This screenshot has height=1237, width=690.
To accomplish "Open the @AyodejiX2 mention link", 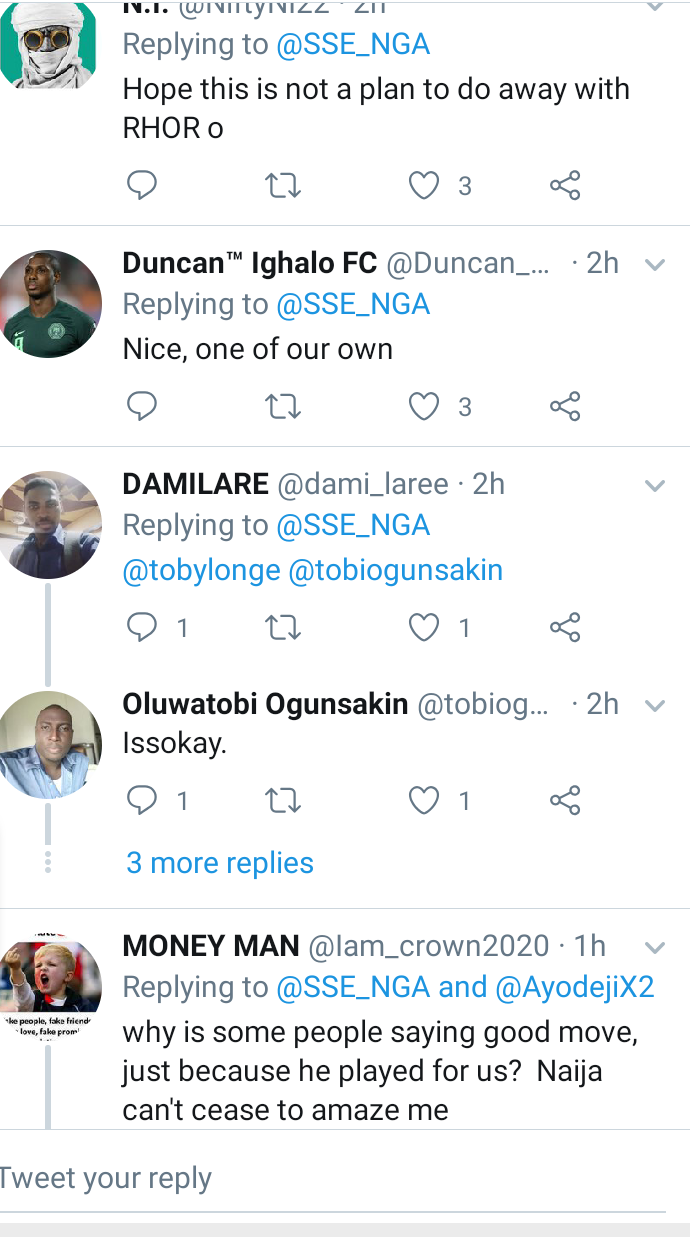I will pyautogui.click(x=575, y=987).
